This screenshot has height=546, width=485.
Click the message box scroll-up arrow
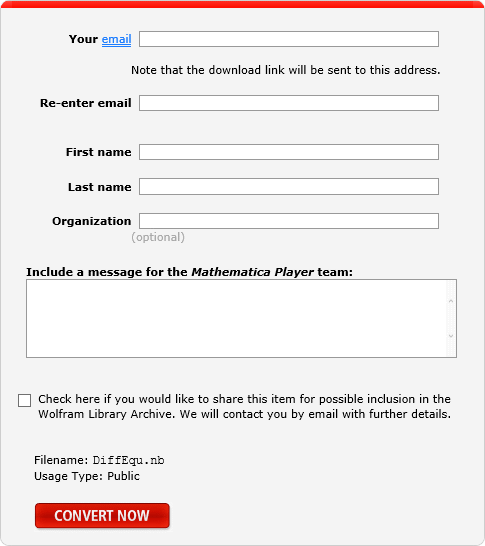pyautogui.click(x=451, y=301)
